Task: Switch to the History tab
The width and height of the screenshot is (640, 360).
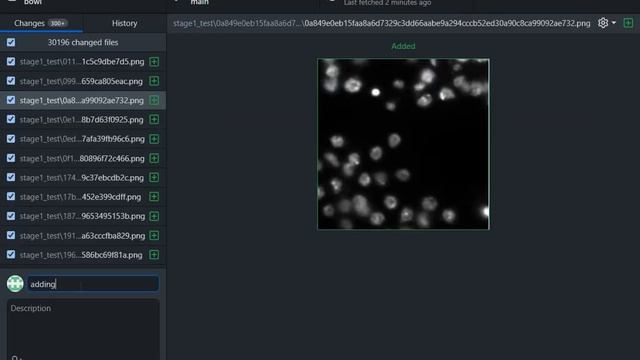Action: [x=124, y=23]
